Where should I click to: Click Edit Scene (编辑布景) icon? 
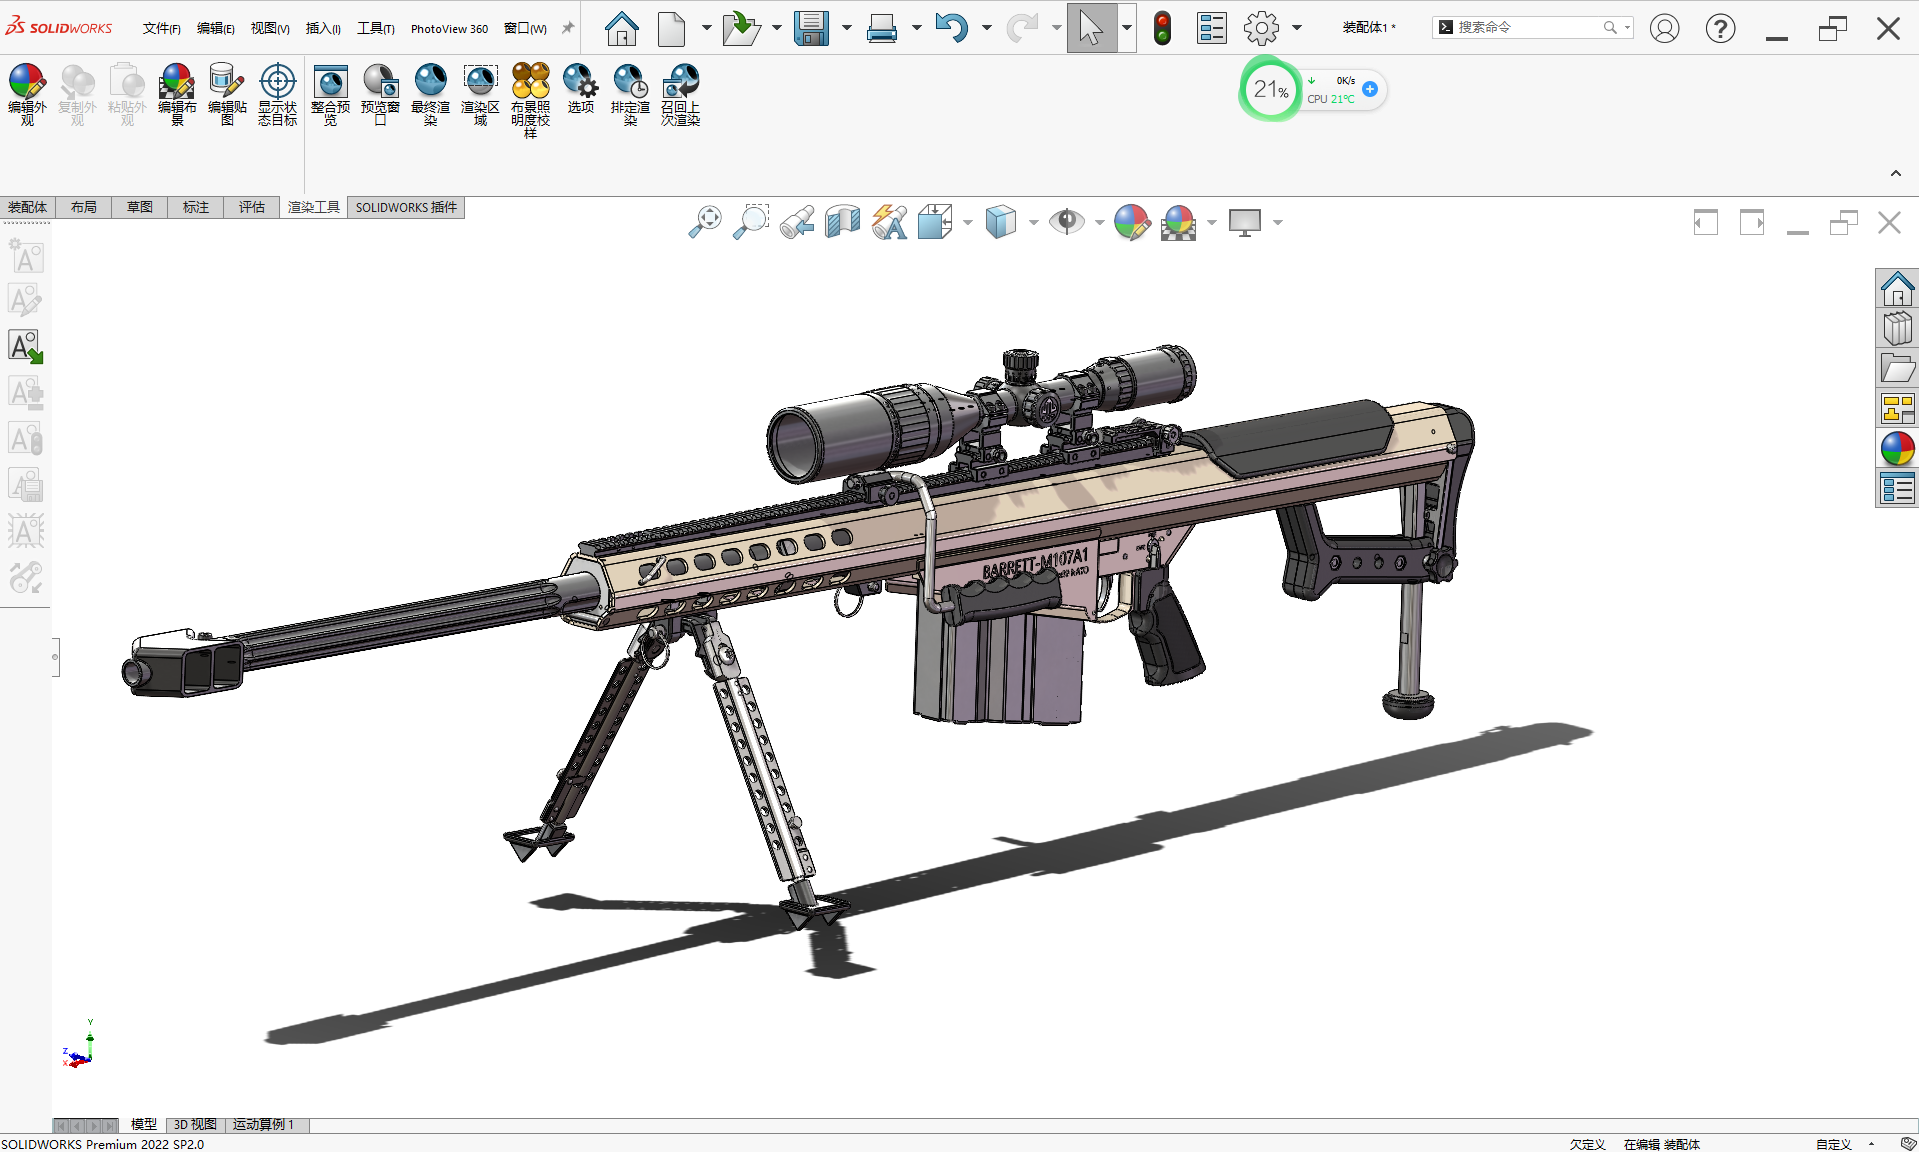(177, 94)
